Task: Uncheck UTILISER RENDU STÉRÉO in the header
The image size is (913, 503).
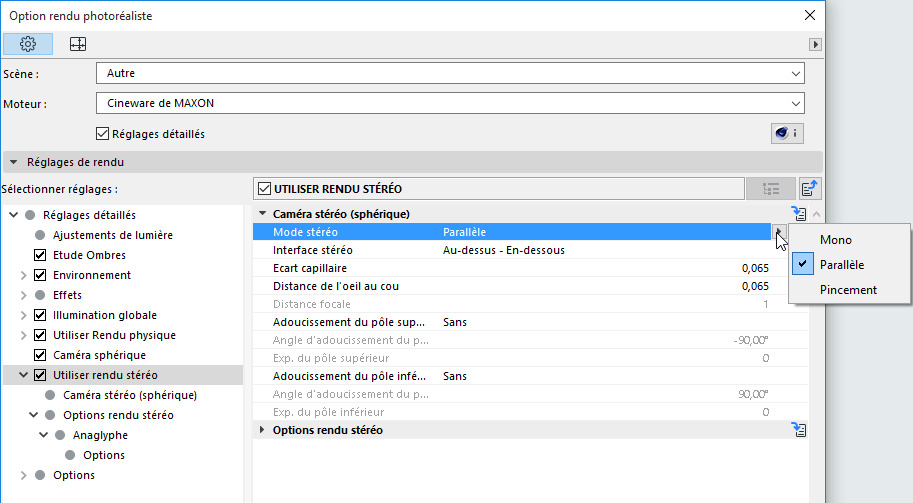Action: [264, 189]
